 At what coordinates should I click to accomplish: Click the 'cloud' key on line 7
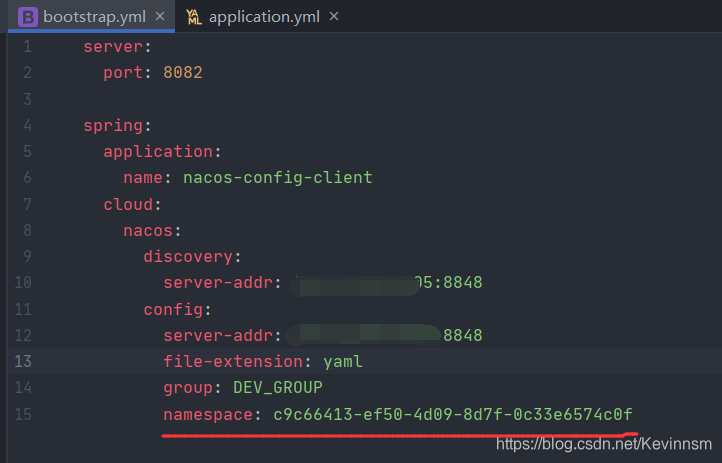tap(128, 204)
